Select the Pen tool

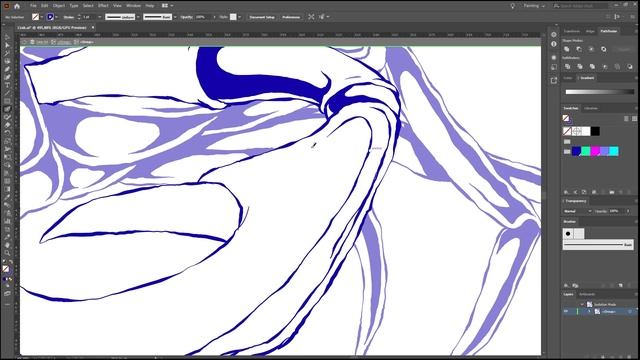pos(7,69)
